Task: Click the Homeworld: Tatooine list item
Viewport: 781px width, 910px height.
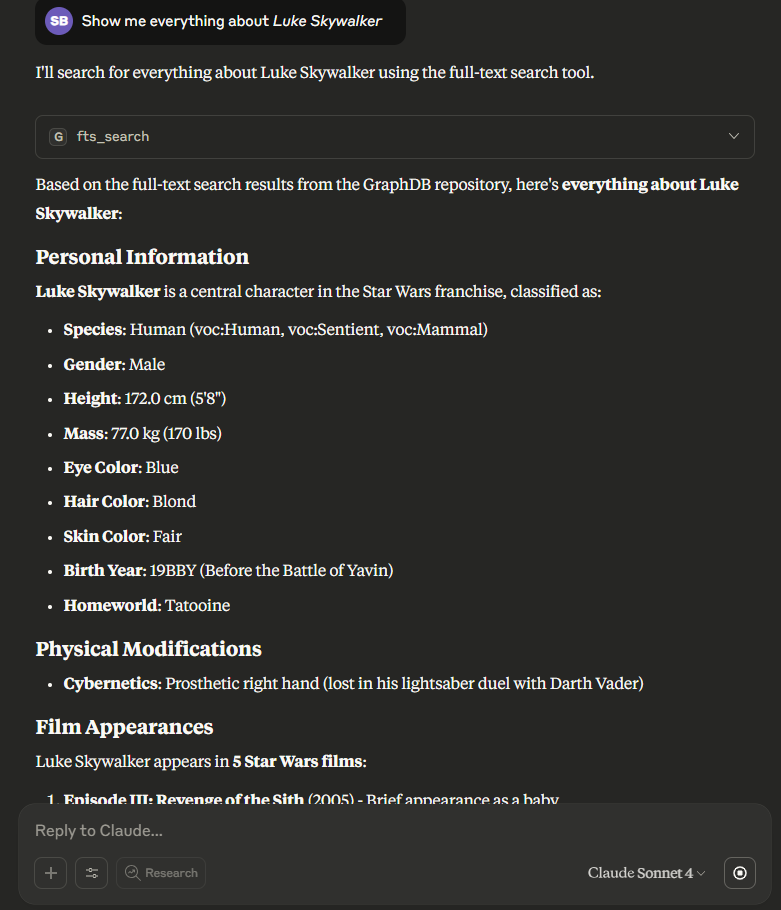Action: 147,605
